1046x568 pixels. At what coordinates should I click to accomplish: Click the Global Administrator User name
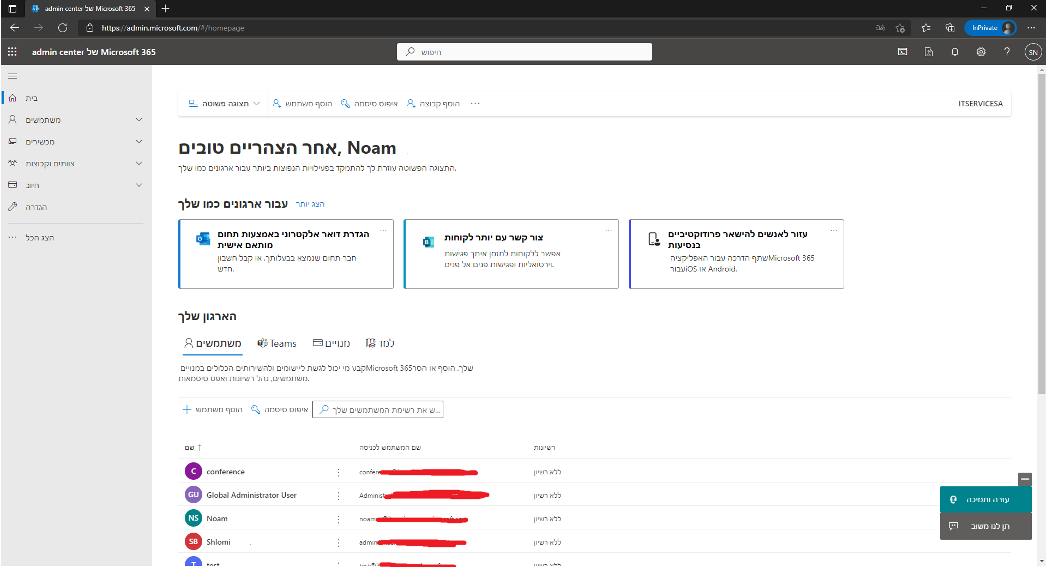[x=251, y=495]
